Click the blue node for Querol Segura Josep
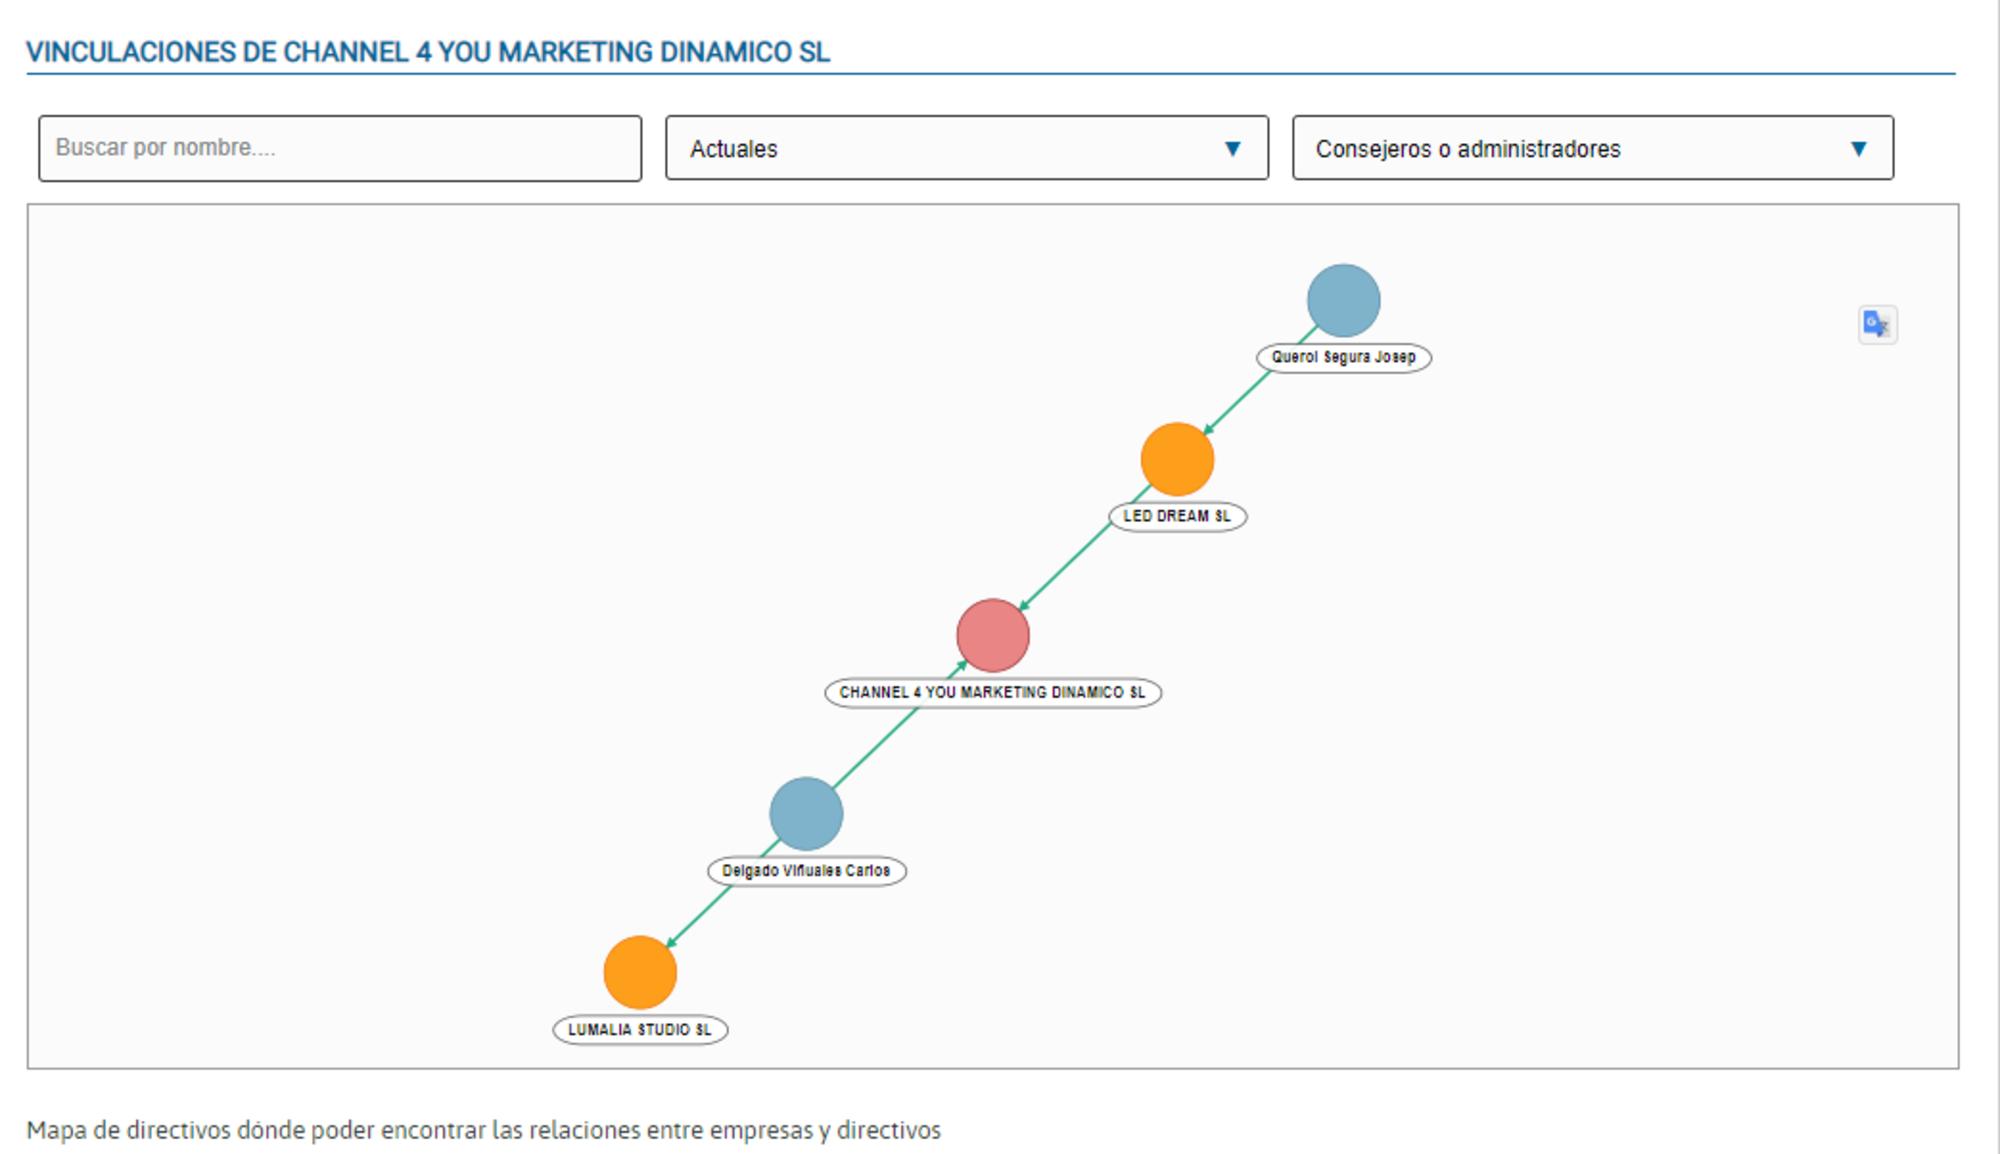This screenshot has height=1154, width=2000. click(x=1343, y=300)
